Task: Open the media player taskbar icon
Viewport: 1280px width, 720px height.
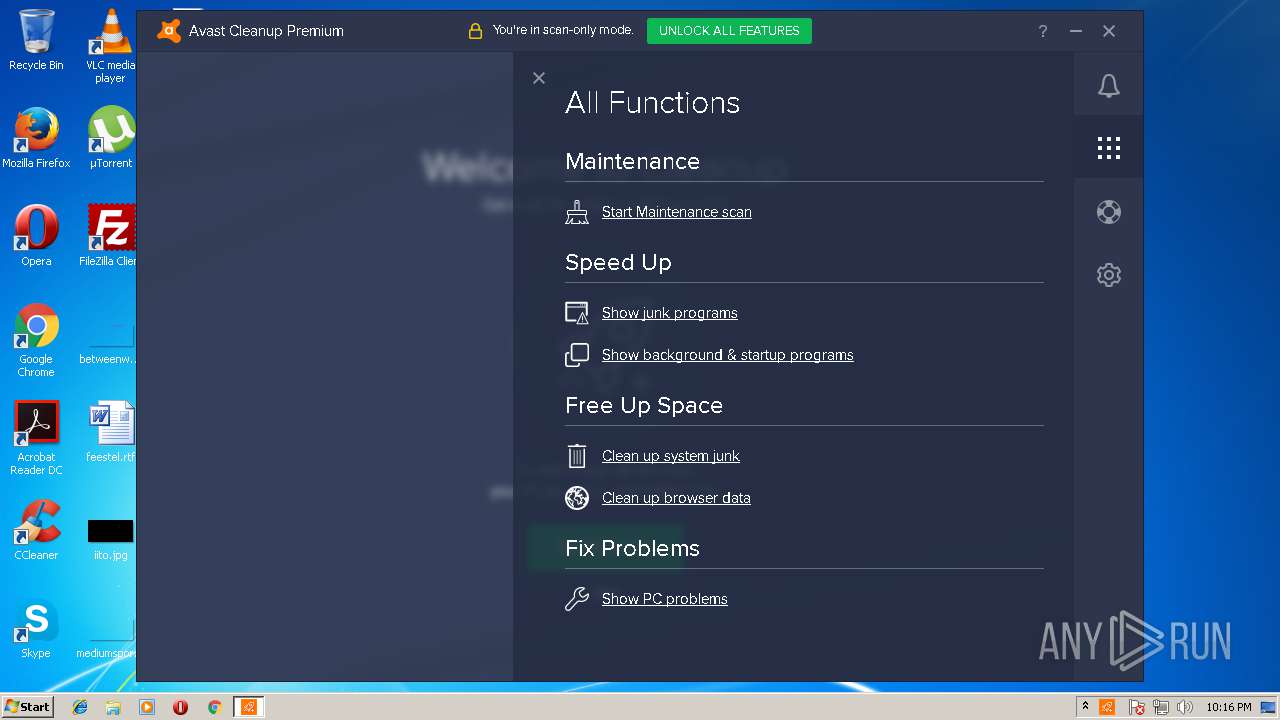Action: [x=147, y=707]
